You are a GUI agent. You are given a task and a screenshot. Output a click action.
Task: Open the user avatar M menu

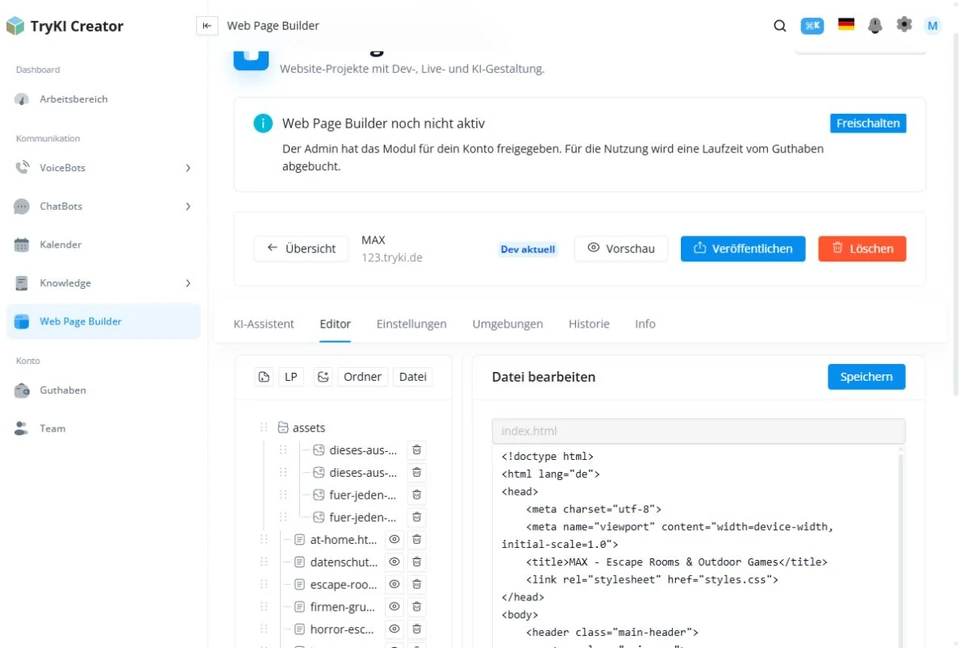pyautogui.click(x=932, y=26)
